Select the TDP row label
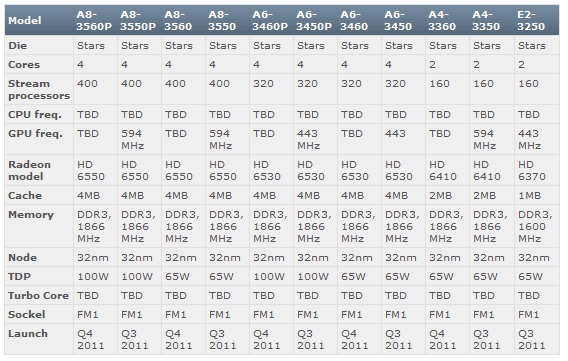Viewport: 568px width, 361px height. [20, 277]
